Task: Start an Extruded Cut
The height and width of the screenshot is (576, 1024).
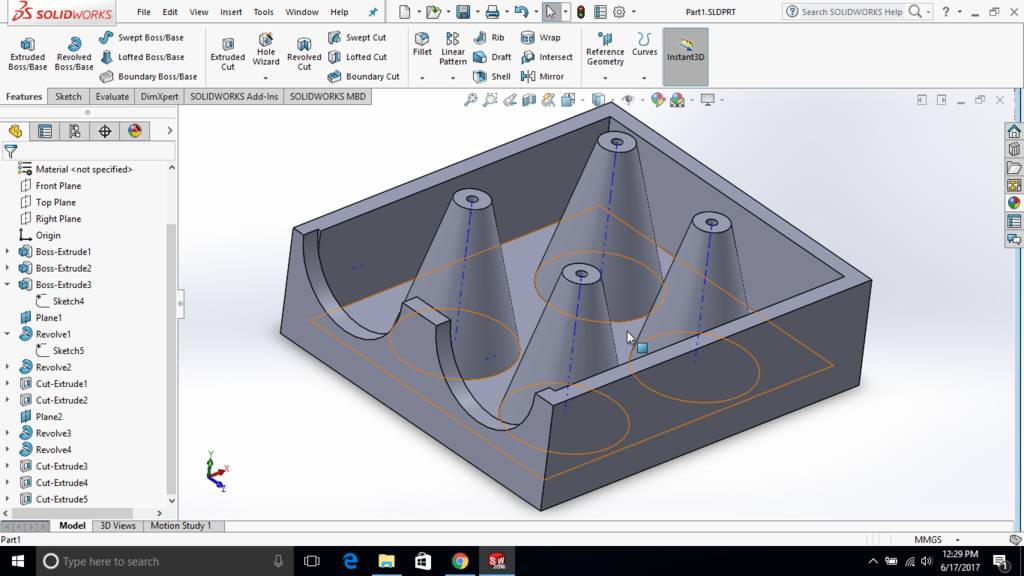Action: click(x=227, y=54)
